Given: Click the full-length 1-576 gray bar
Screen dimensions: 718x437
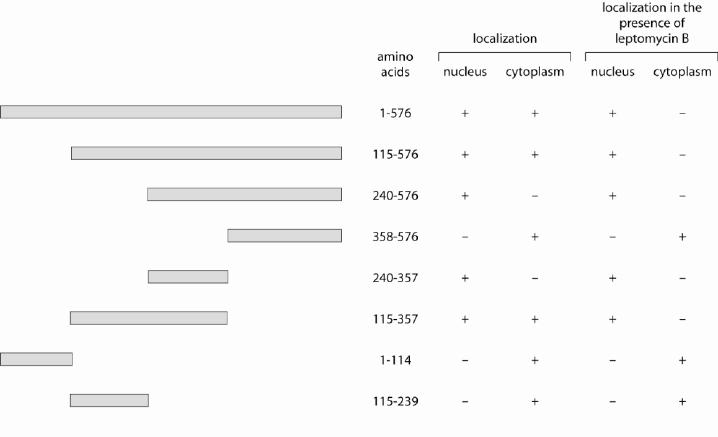Looking at the screenshot, I should click(171, 112).
